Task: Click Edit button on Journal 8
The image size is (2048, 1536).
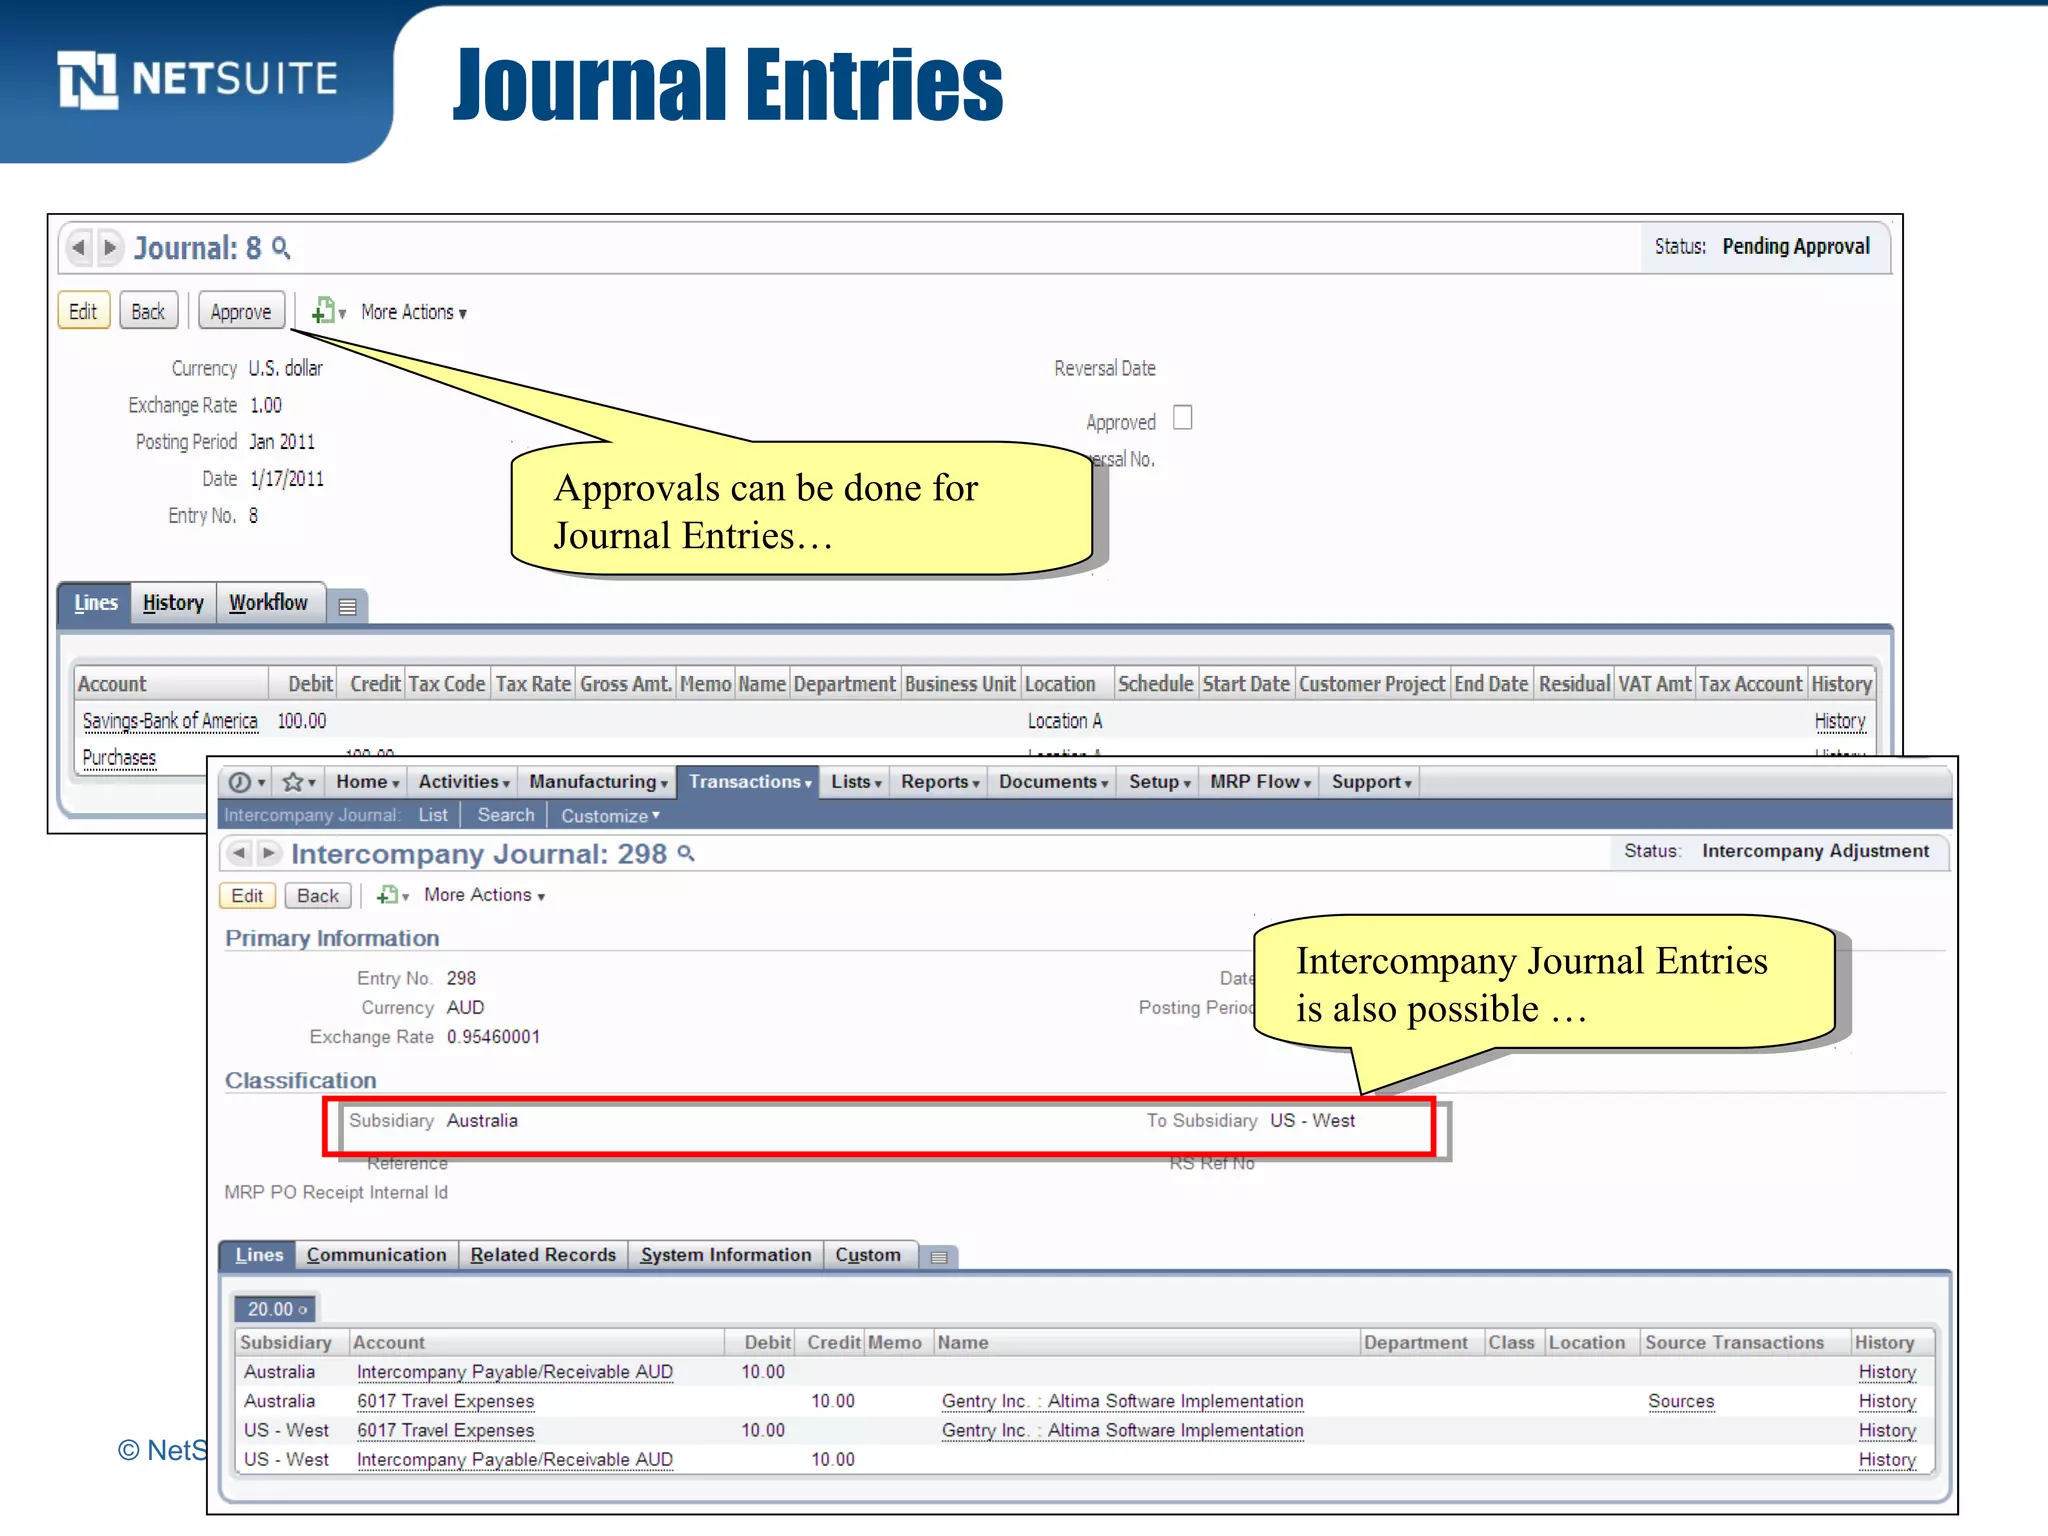Action: coord(83,311)
